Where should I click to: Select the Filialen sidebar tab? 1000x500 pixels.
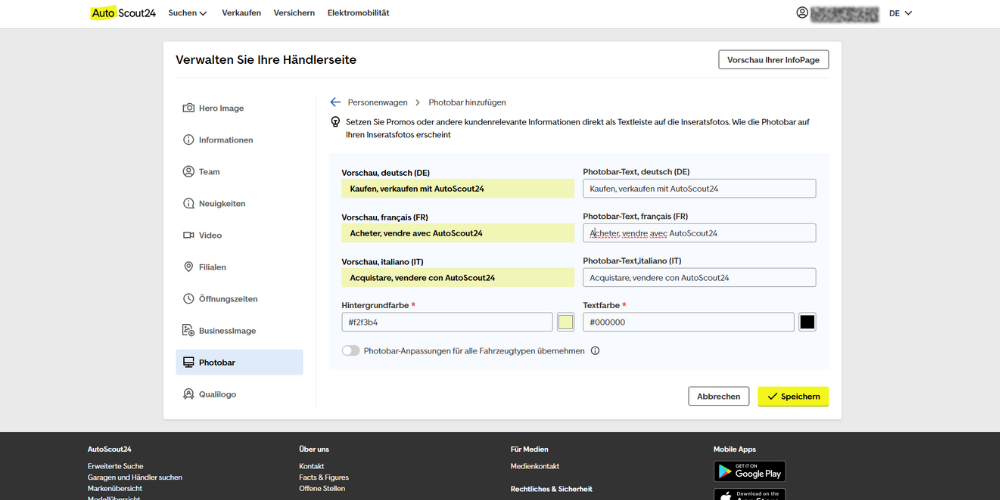[239, 267]
